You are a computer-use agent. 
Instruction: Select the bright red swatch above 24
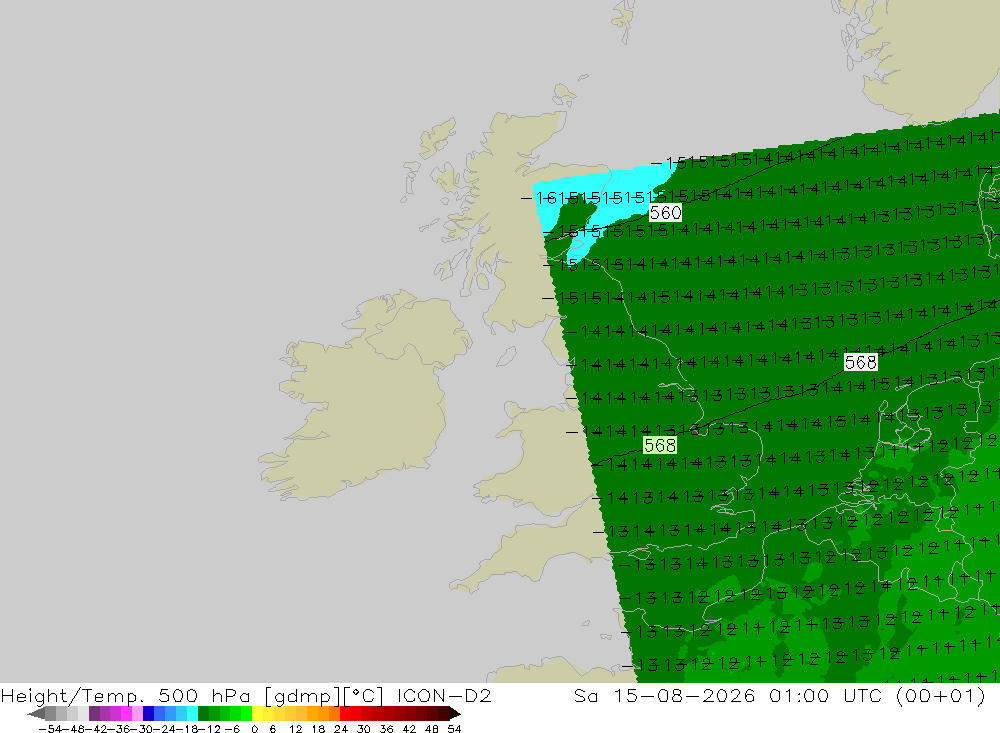[345, 714]
